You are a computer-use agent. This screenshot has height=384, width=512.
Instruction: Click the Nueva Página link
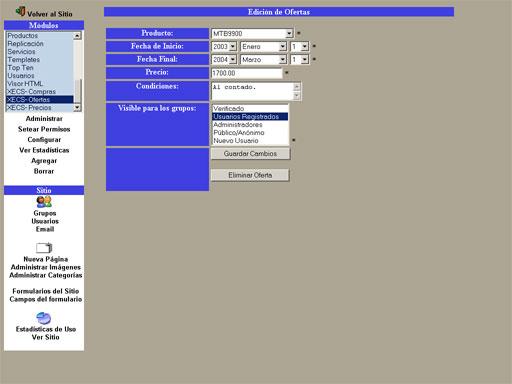click(46, 259)
